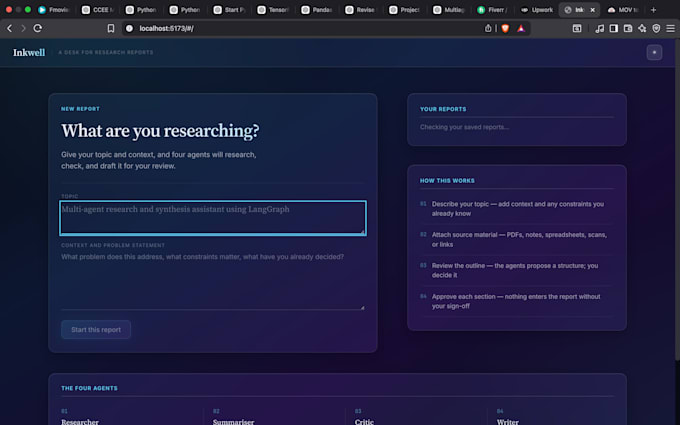Bookmark this page with bookmark icon
Viewport: 680px width, 425px height.
111,28
